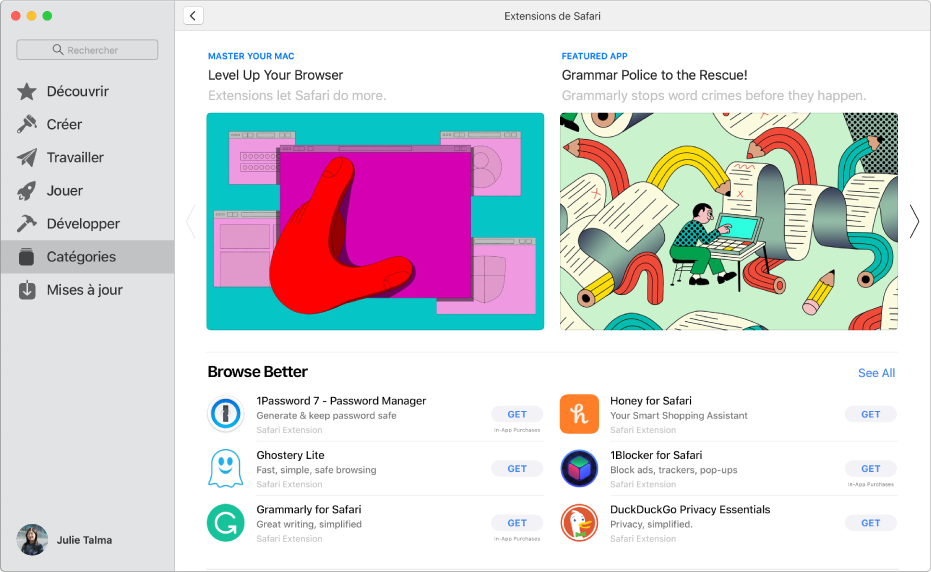Select Créer in the sidebar

click(x=87, y=124)
